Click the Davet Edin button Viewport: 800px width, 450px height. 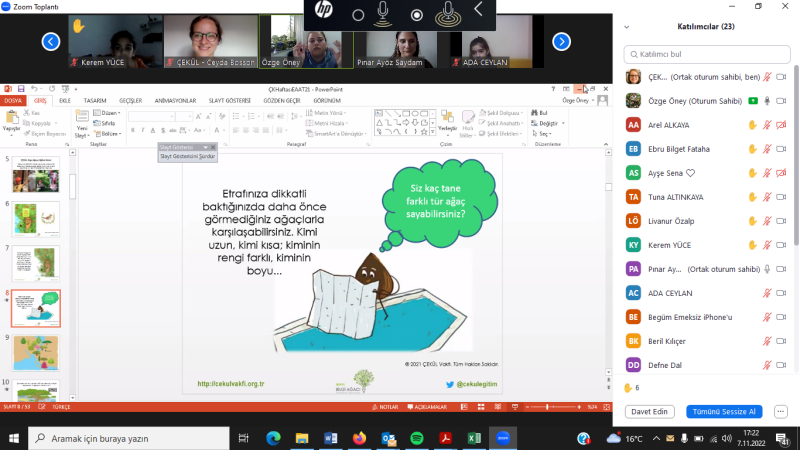click(649, 411)
